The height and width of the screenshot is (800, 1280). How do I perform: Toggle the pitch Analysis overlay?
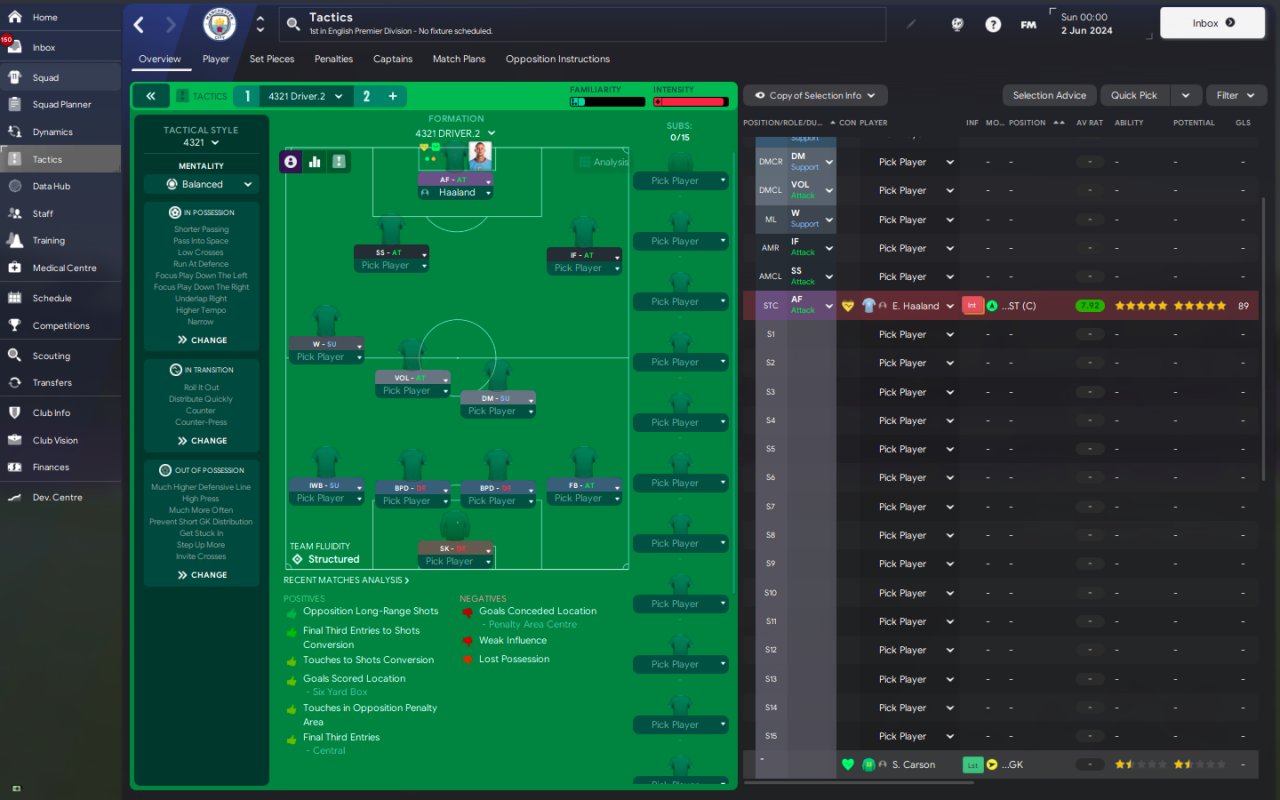603,162
